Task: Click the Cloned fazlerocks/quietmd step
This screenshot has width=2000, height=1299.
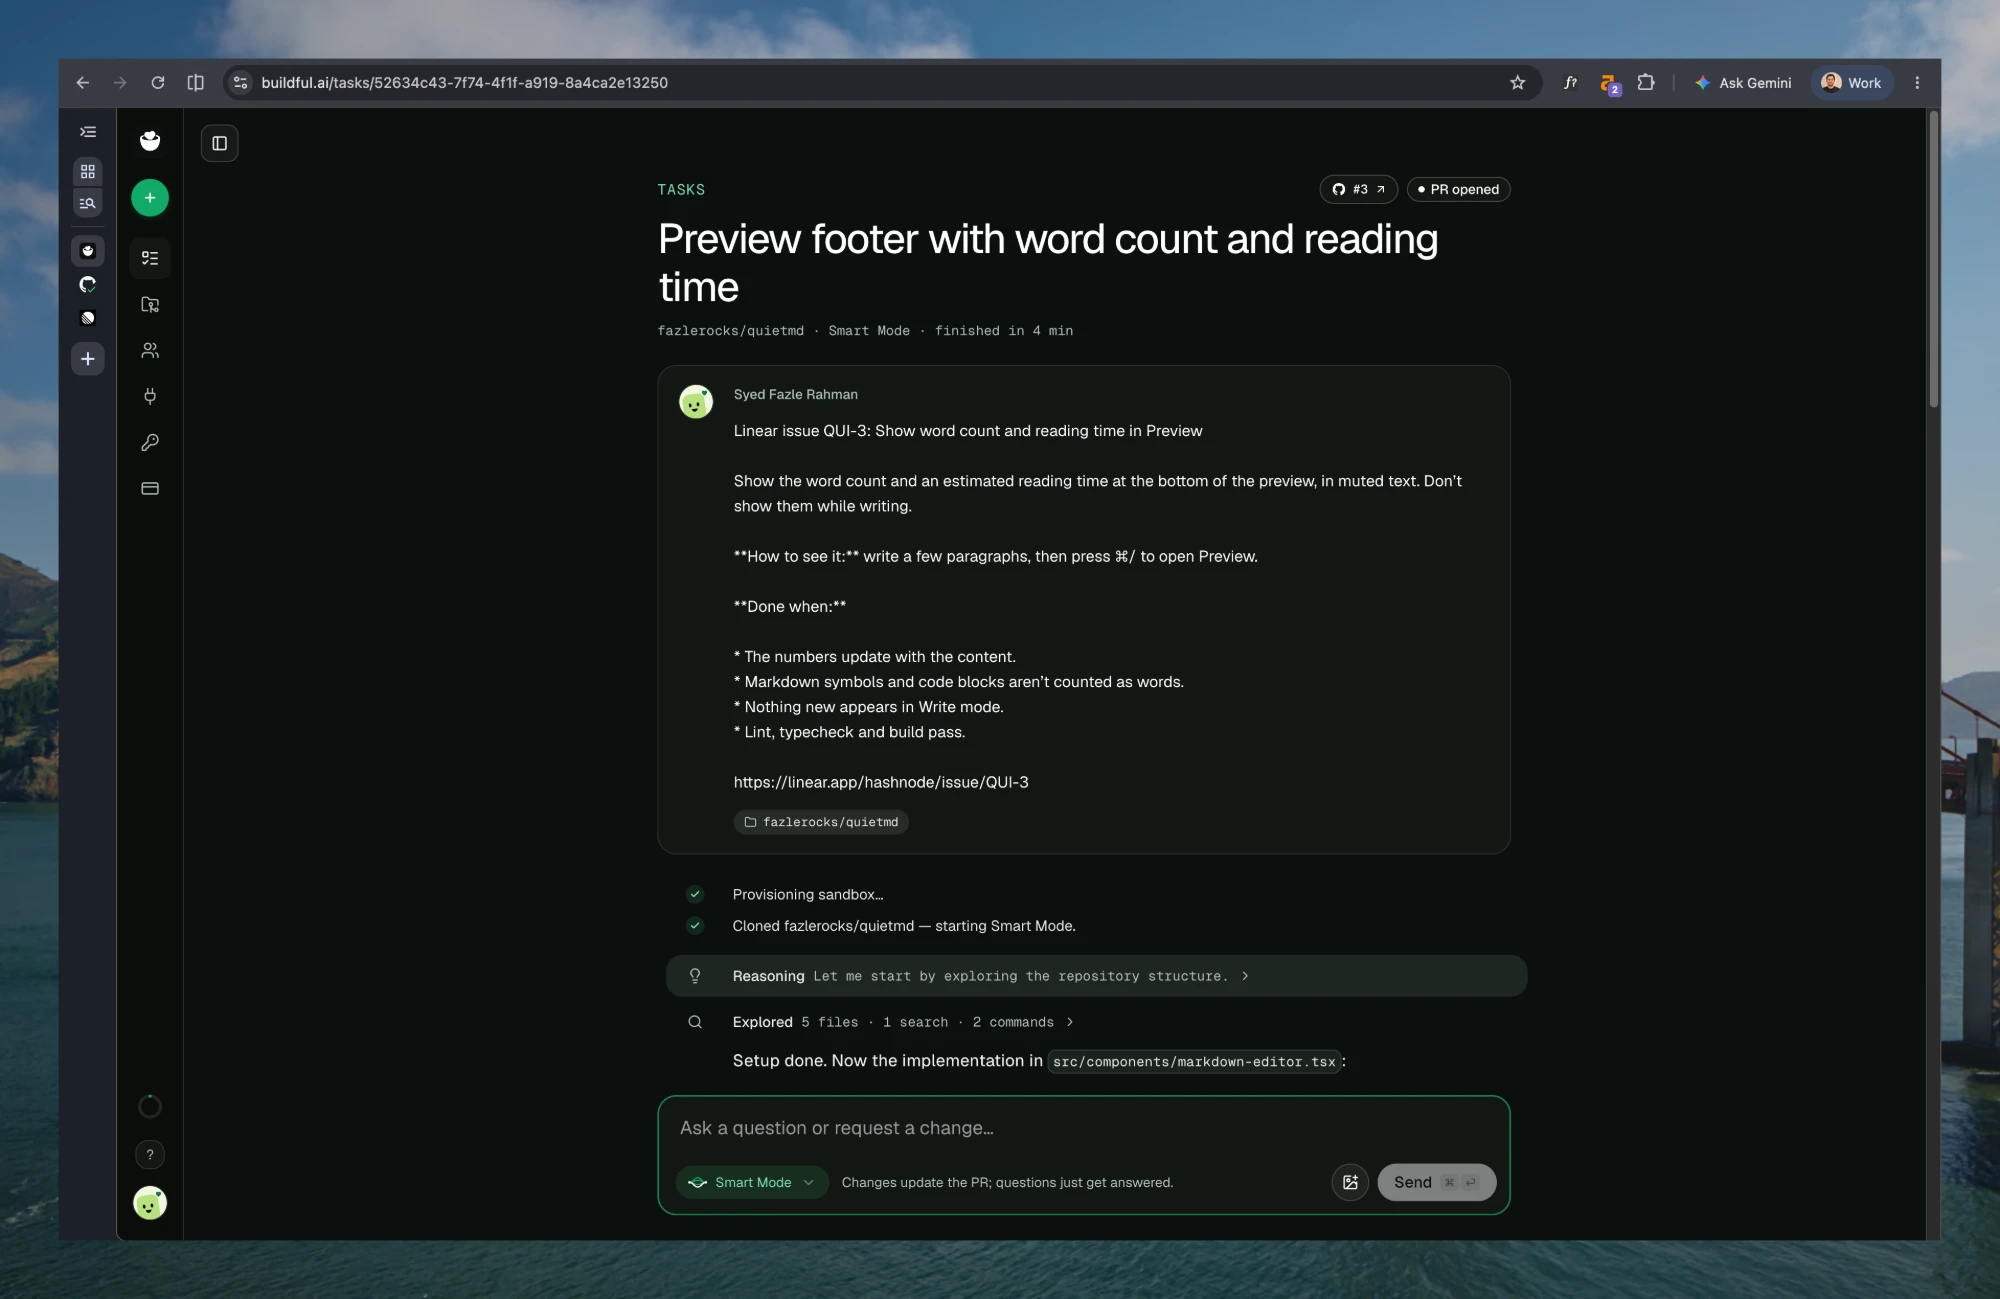Action: pos(904,926)
